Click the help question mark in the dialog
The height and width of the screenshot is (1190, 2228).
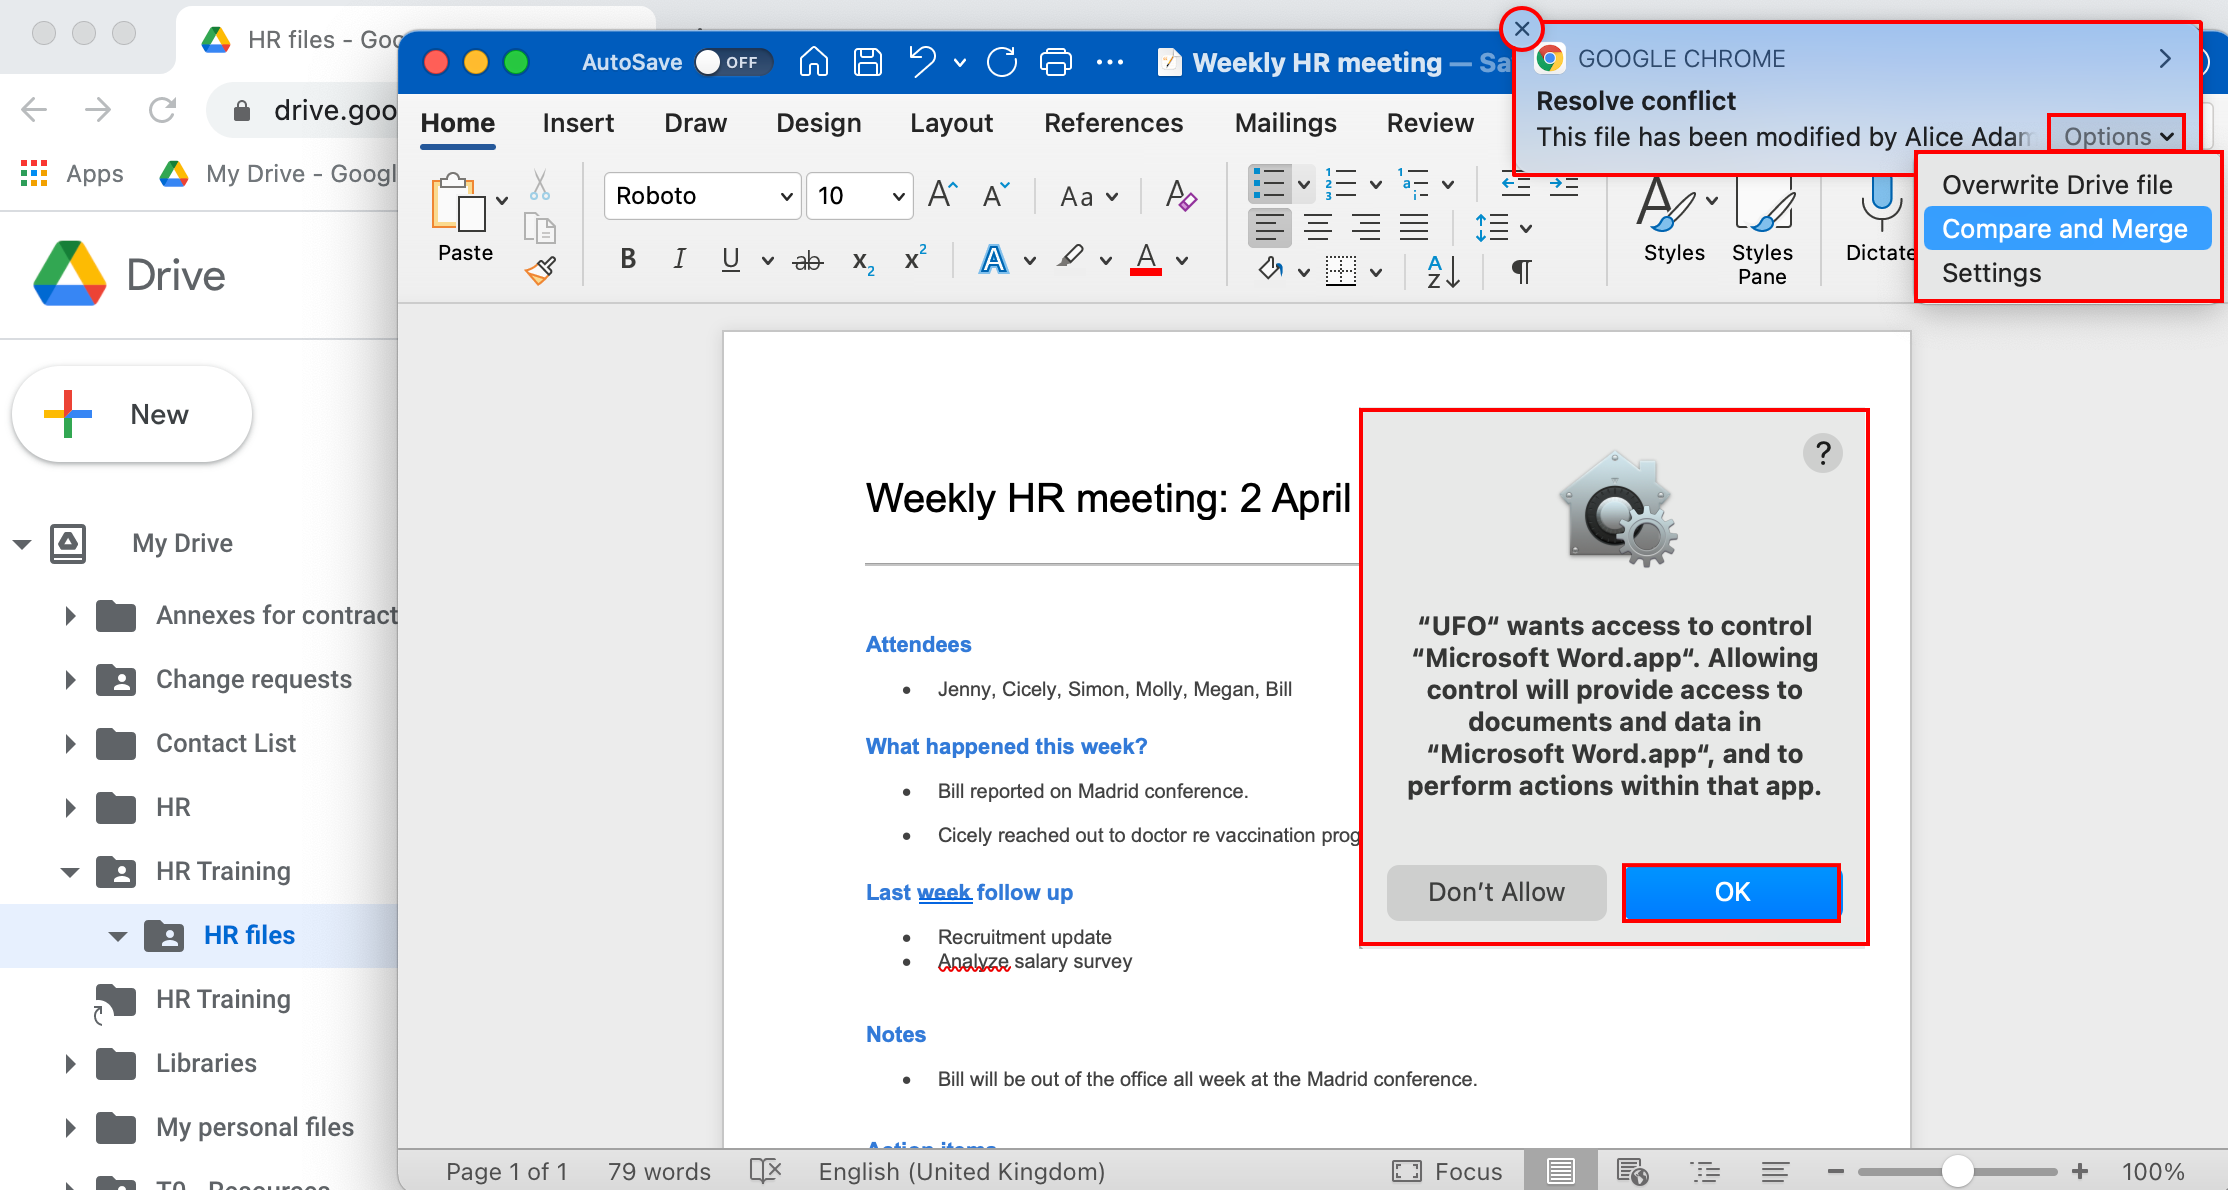pyautogui.click(x=1822, y=453)
